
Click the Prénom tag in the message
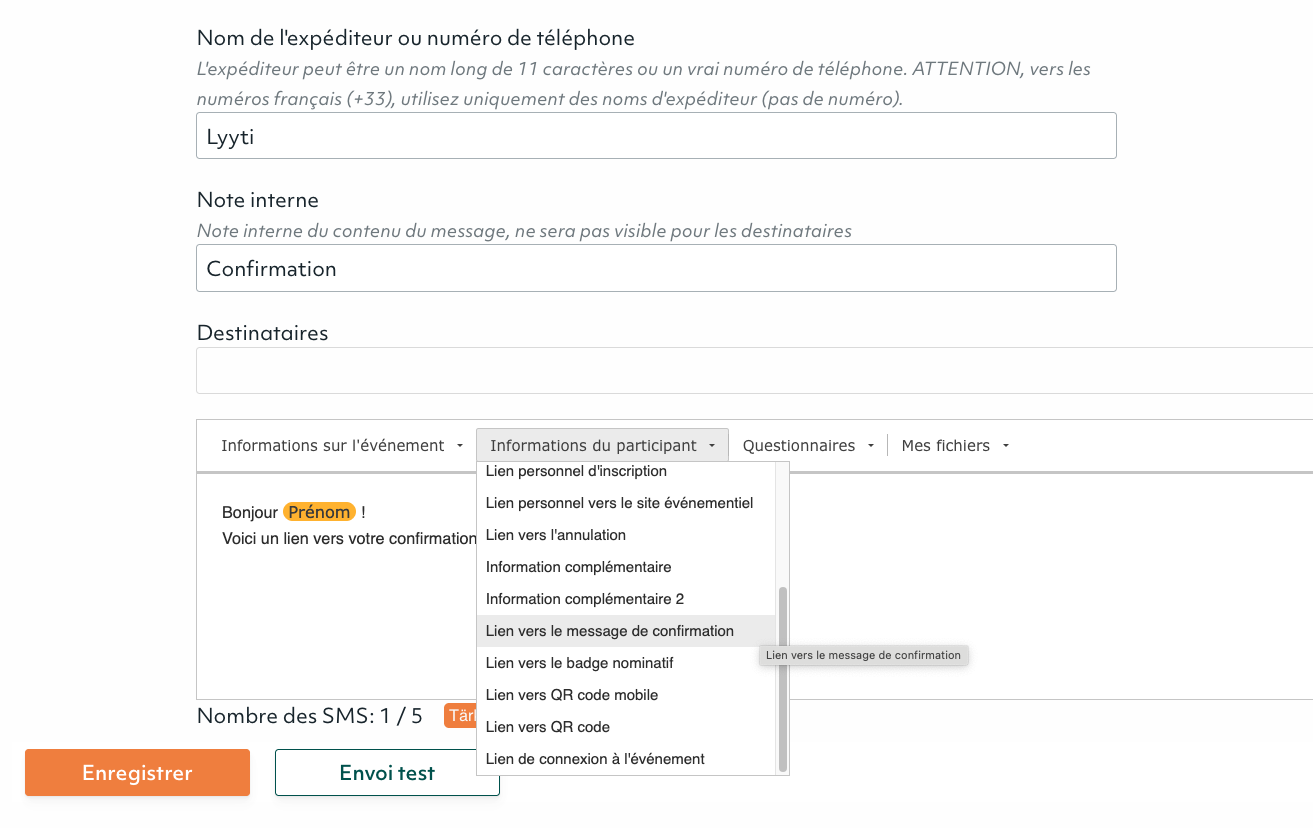point(319,512)
